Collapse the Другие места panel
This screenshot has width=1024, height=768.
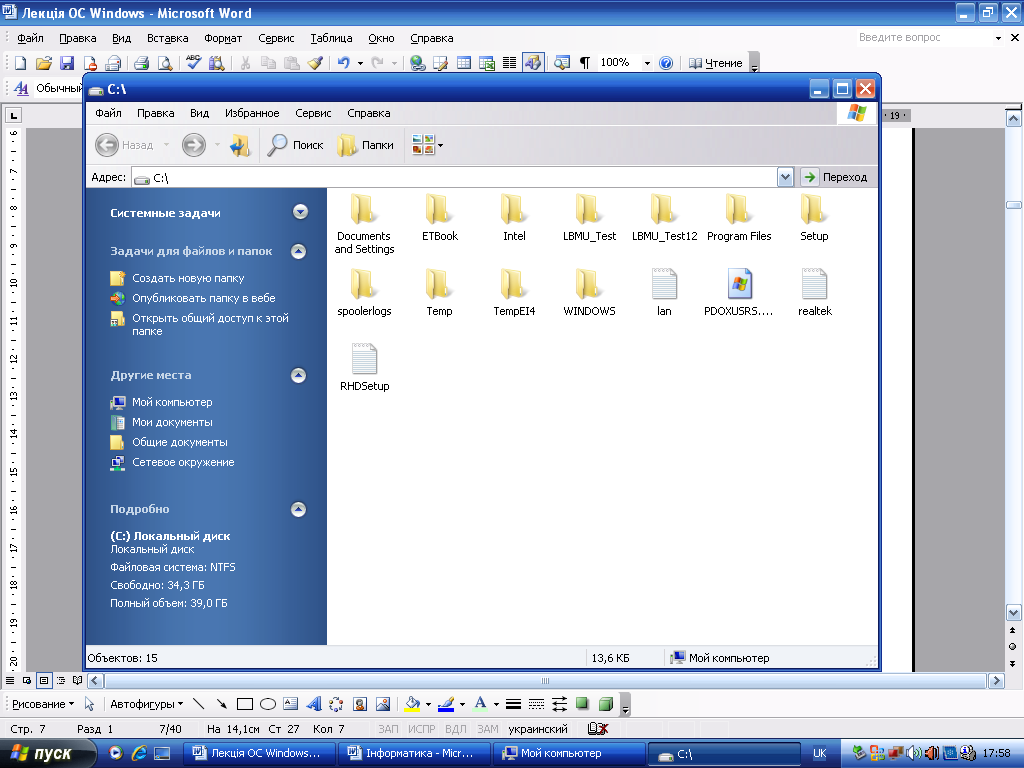(x=298, y=376)
